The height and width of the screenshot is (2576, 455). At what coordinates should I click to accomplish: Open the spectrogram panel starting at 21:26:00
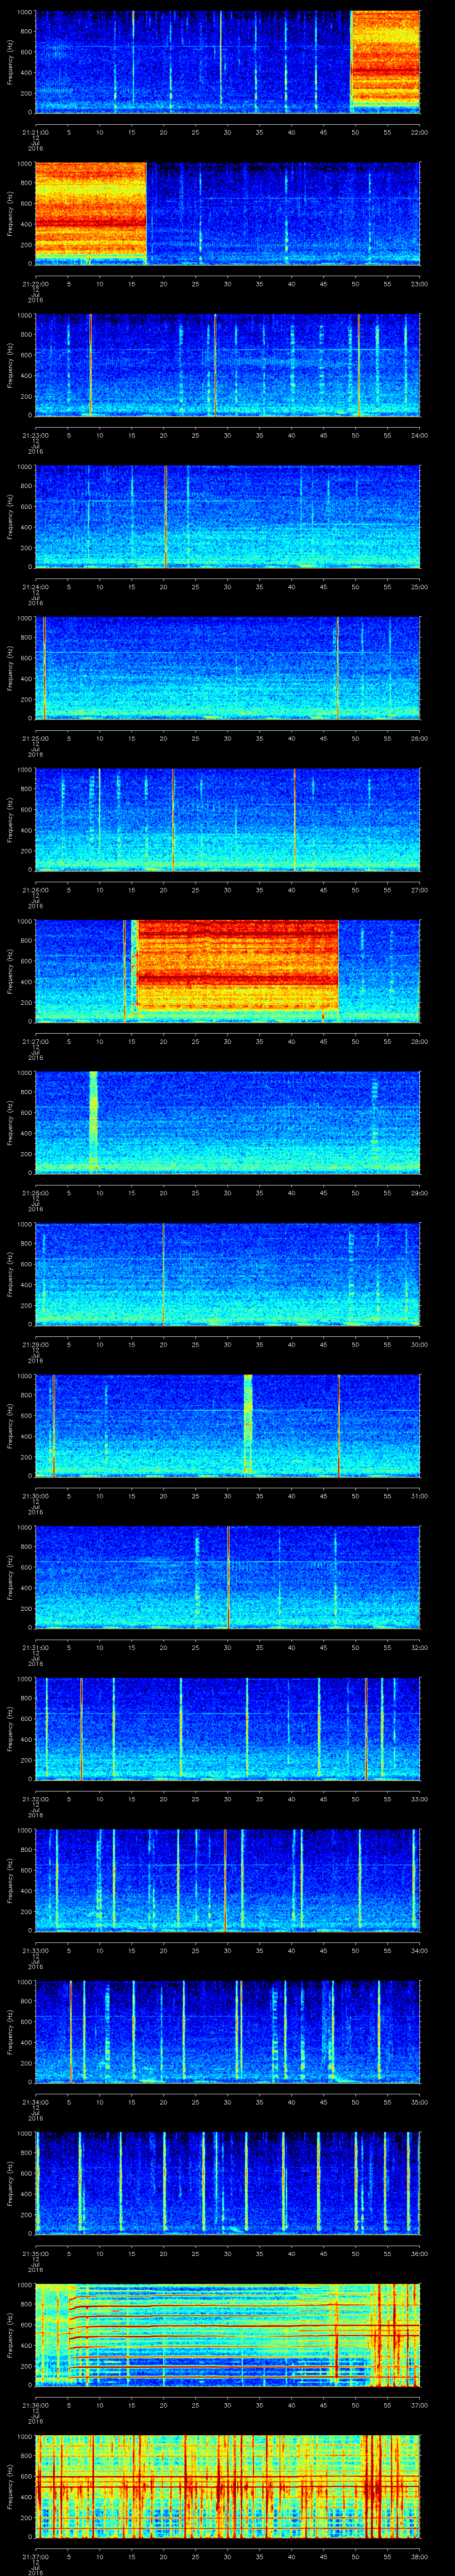tap(227, 819)
